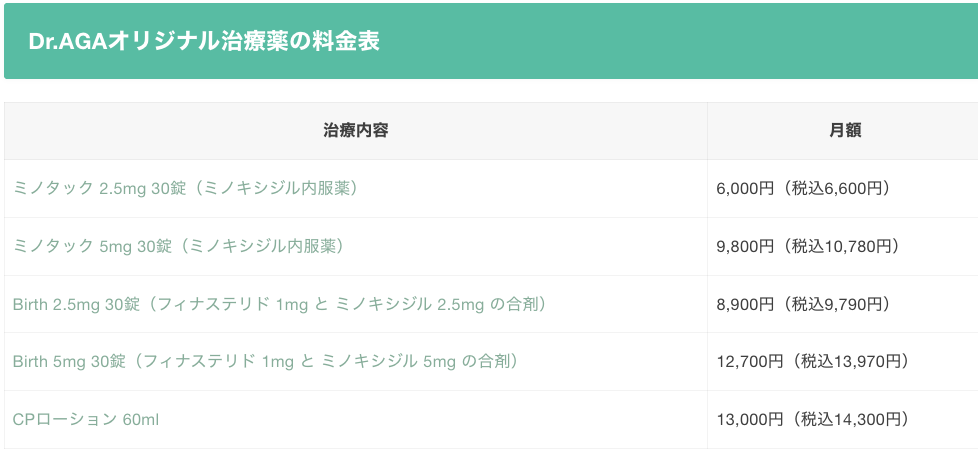
Task: Click the 8,900円 base price
Action: point(745,304)
